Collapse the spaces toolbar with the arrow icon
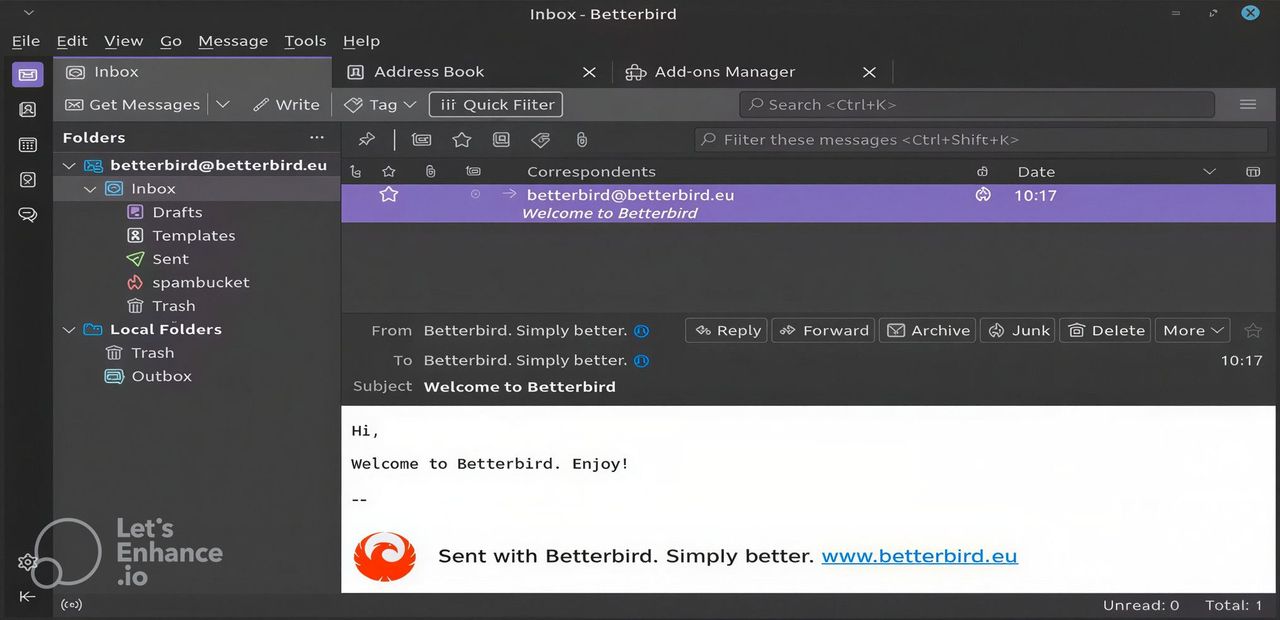 click(27, 596)
